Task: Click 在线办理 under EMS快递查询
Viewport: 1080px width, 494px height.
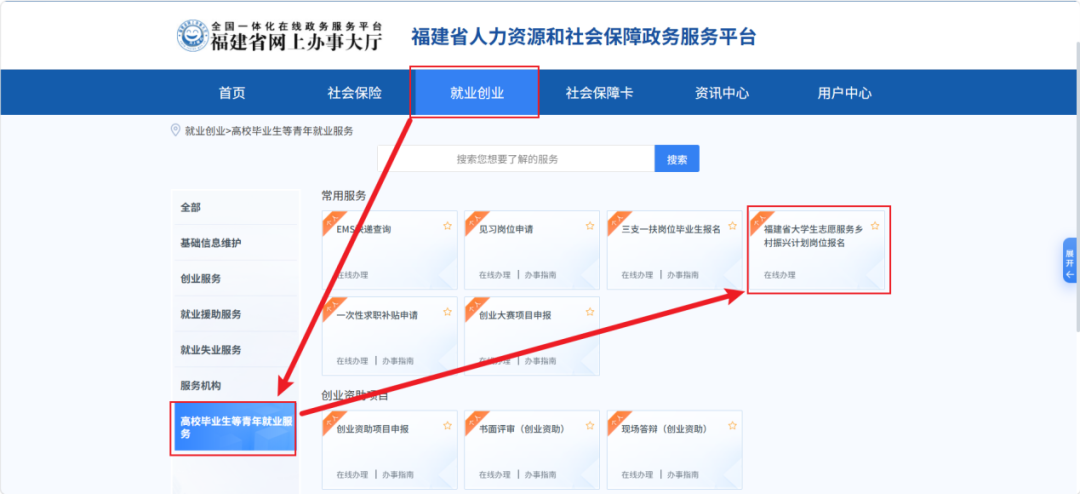Action: (352, 275)
